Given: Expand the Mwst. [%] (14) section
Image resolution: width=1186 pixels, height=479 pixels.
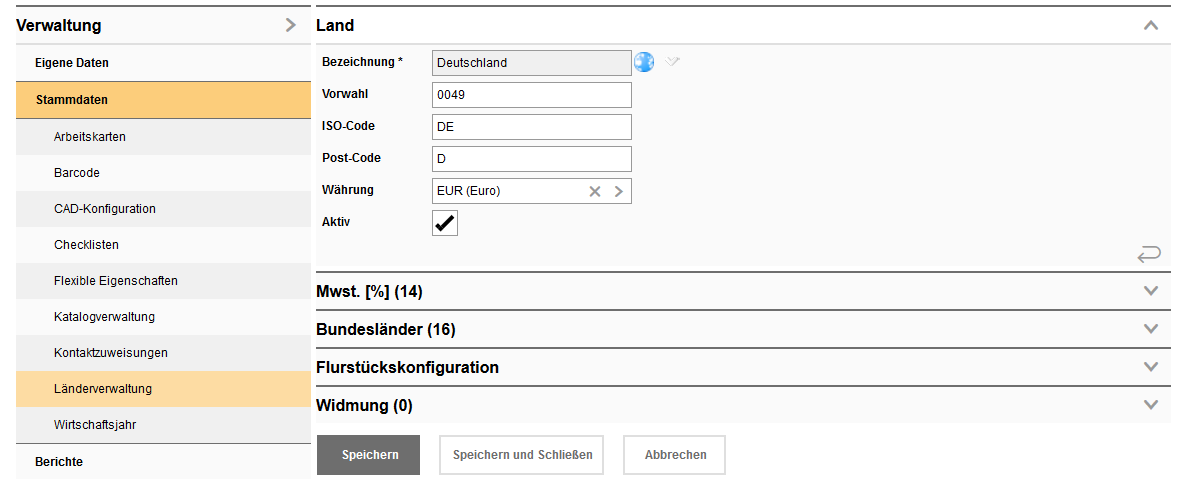Looking at the screenshot, I should point(1151,291).
